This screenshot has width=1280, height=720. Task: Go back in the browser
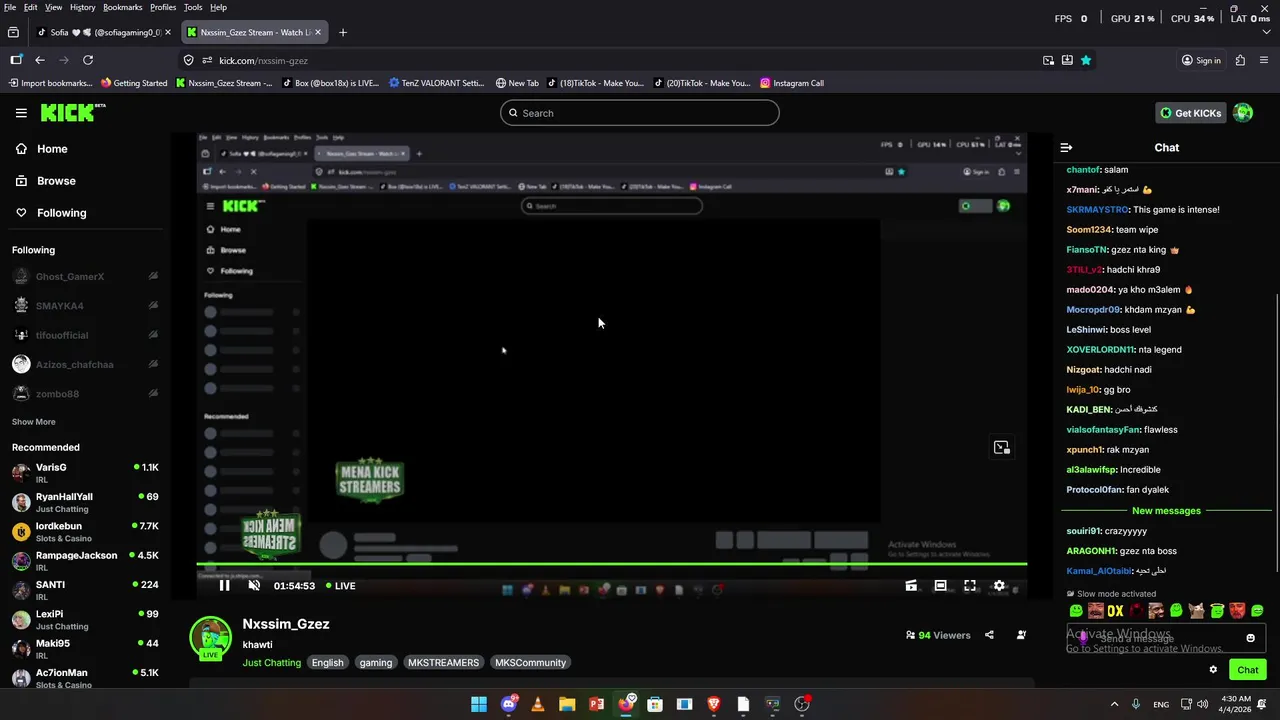(40, 60)
